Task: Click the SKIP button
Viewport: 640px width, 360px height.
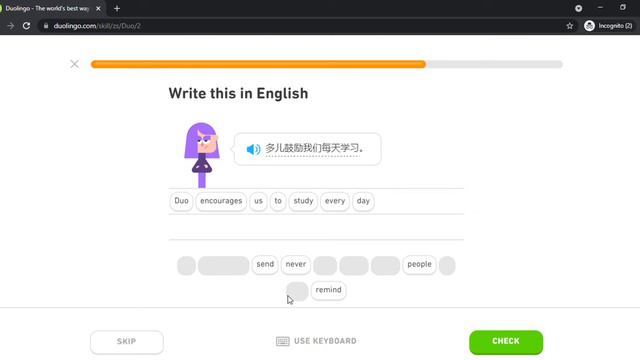Action: 127,342
